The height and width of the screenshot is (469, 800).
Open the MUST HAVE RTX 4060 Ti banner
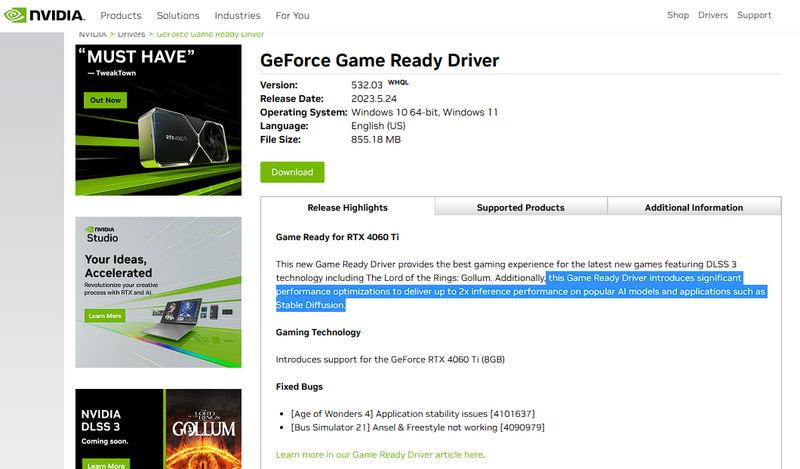coord(159,120)
